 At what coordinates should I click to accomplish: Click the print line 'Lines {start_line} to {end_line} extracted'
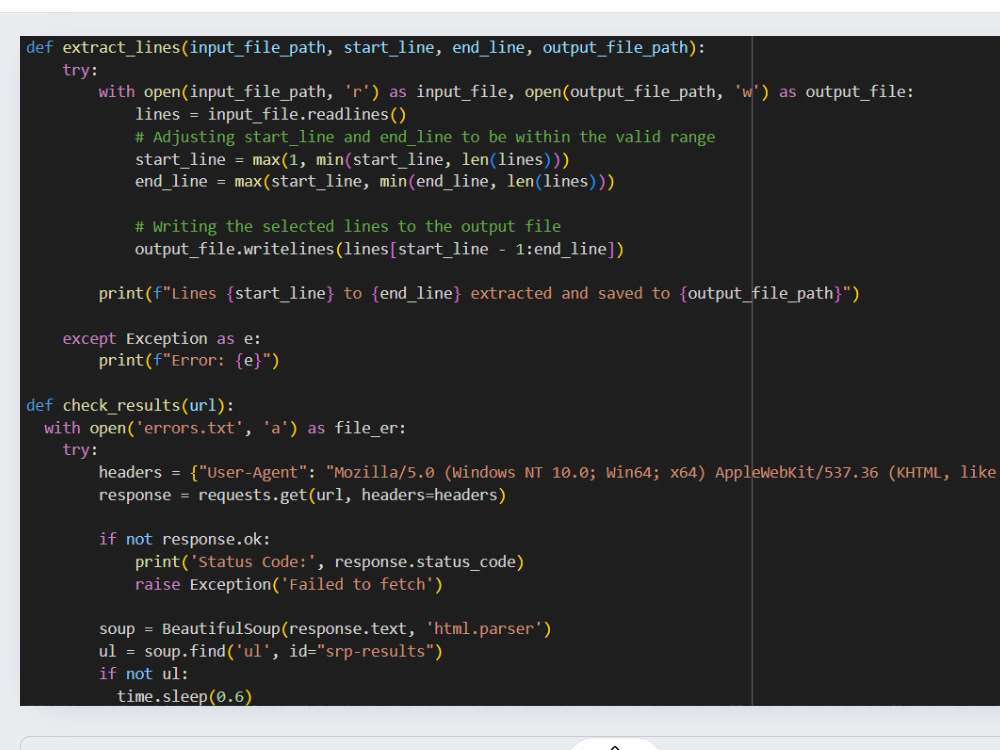click(x=479, y=293)
